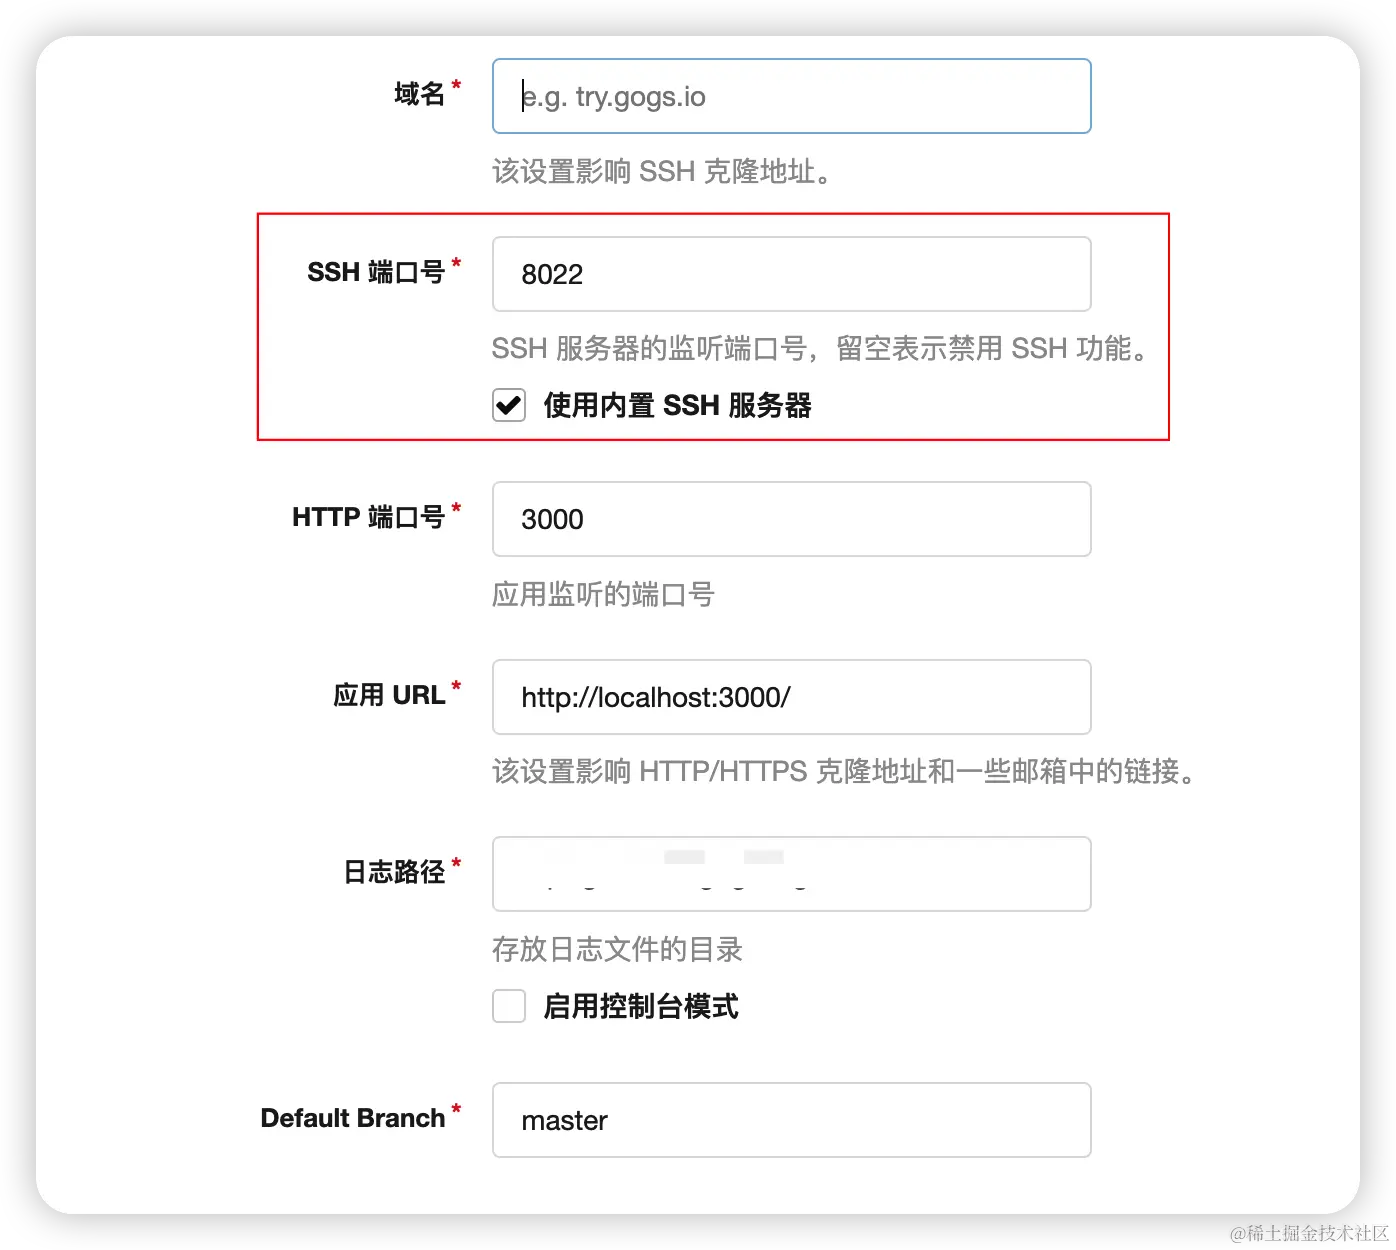This screenshot has width=1396, height=1250.
Task: Click the blurred 日志路径 input box
Action: pyautogui.click(x=790, y=873)
